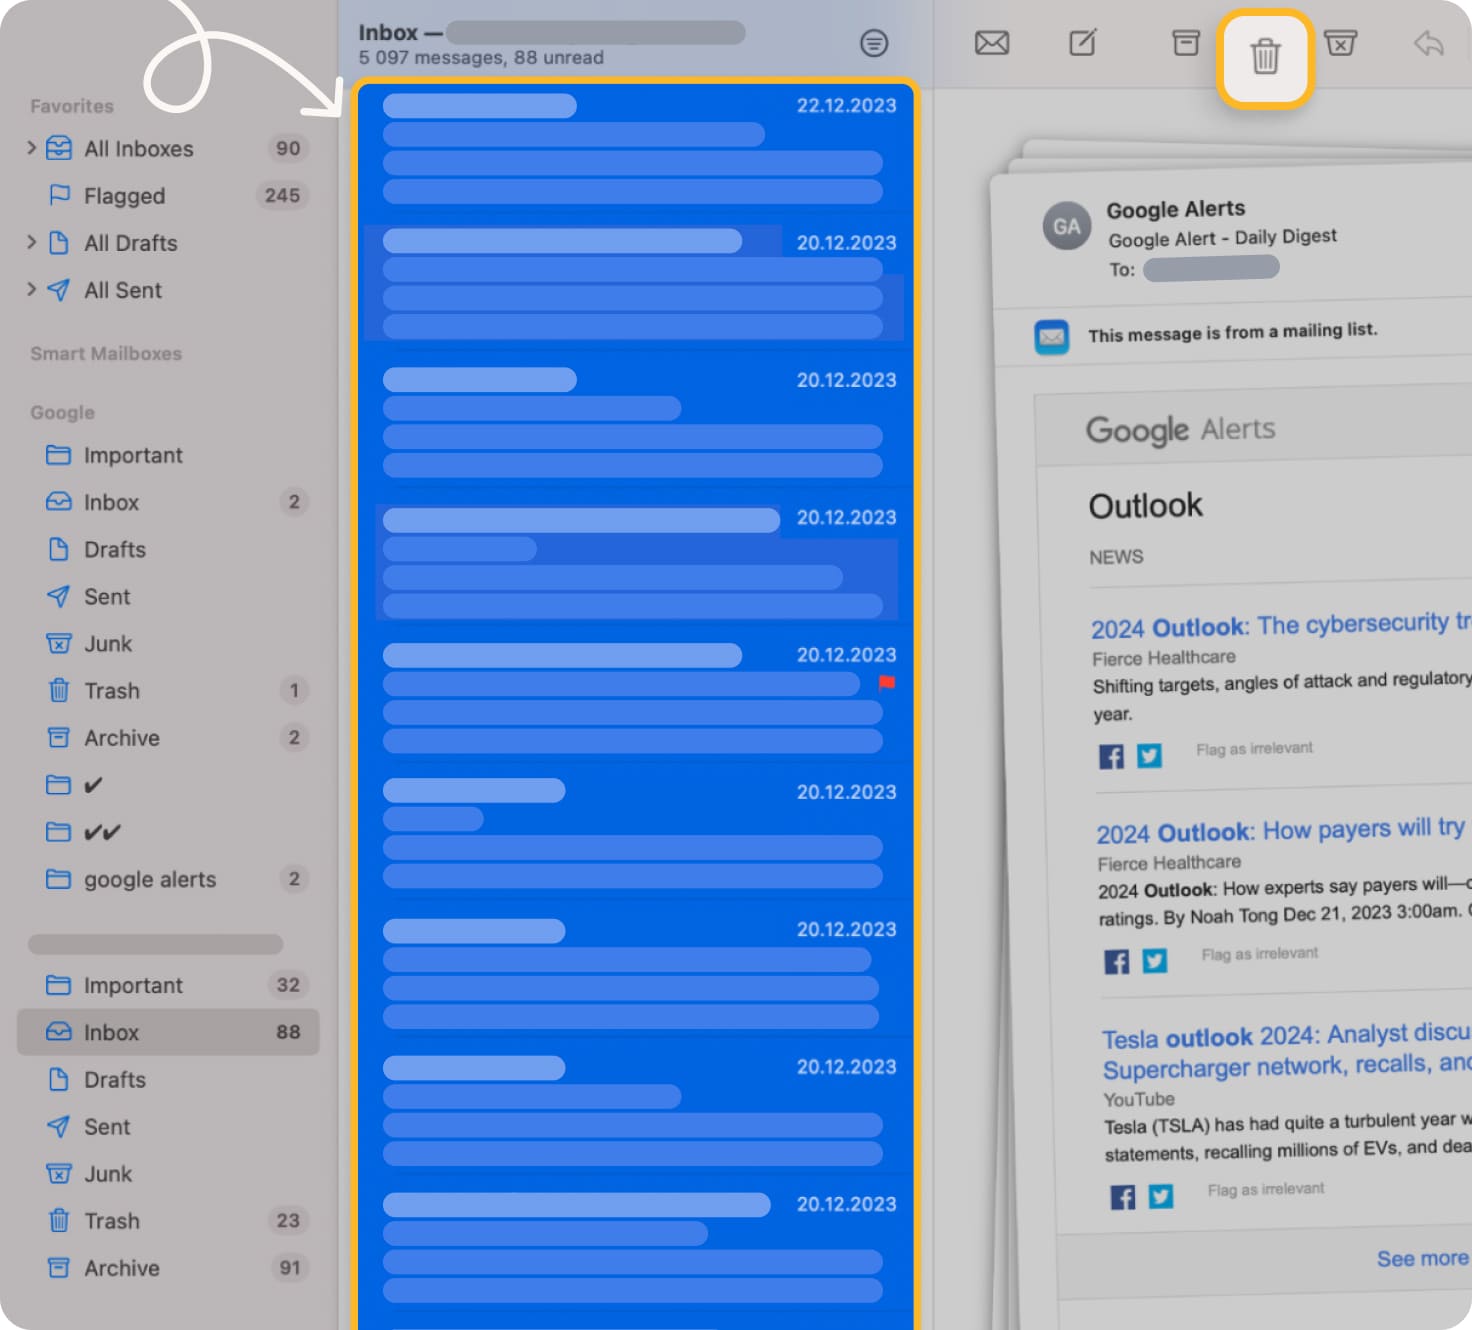Open the Flagged mailbox
Screen dimensions: 1472x1330
point(124,196)
